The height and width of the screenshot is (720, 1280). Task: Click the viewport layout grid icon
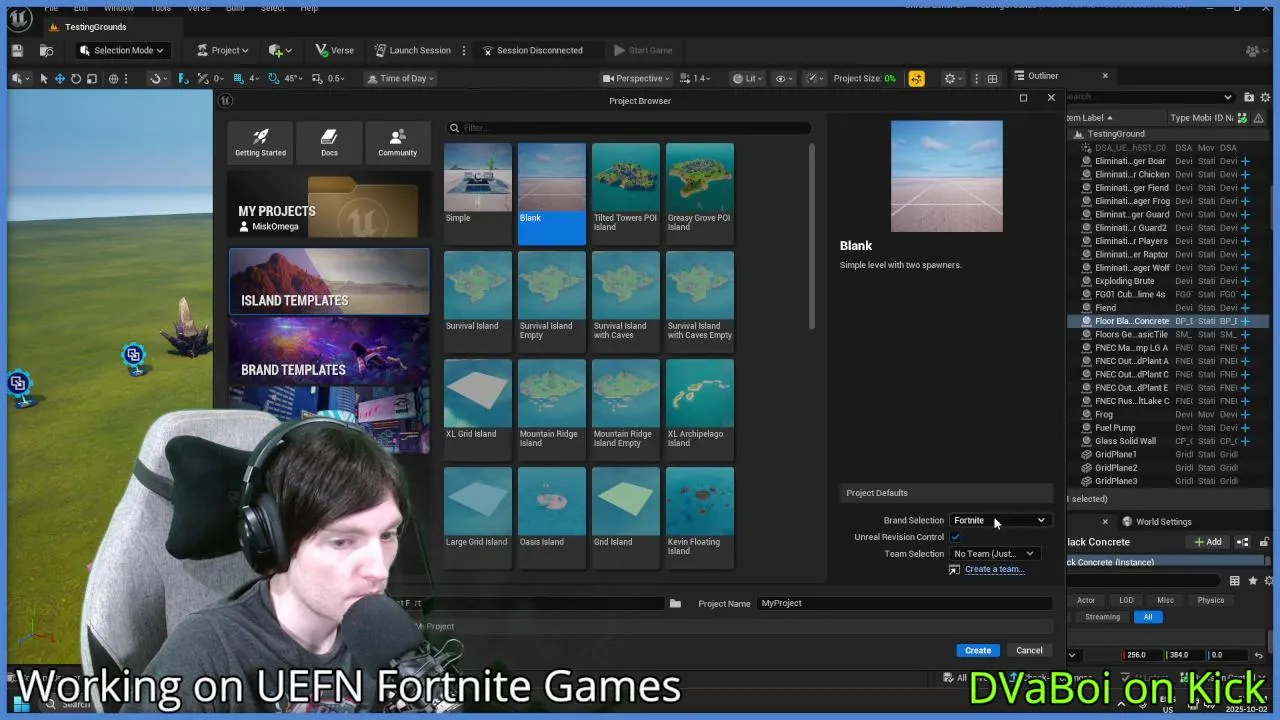(992, 78)
